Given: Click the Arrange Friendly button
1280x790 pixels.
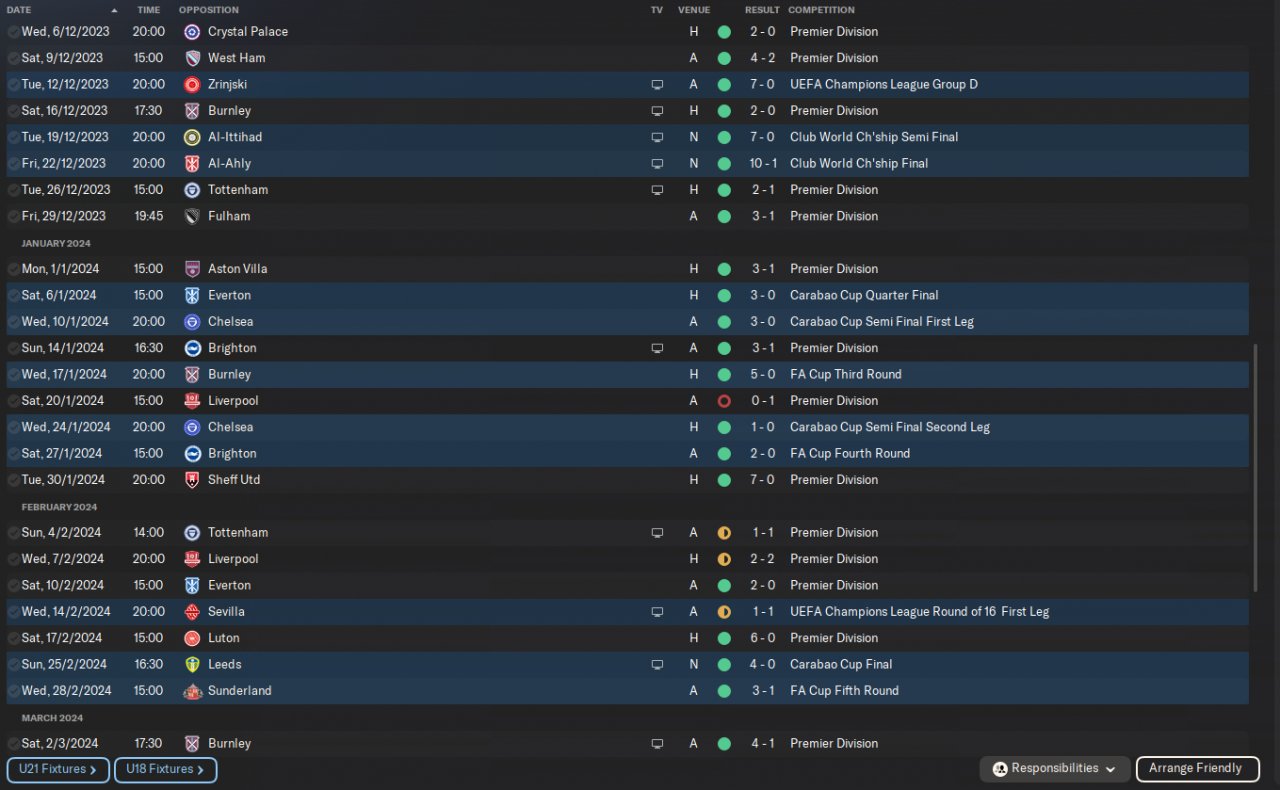Looking at the screenshot, I should click(x=1196, y=769).
